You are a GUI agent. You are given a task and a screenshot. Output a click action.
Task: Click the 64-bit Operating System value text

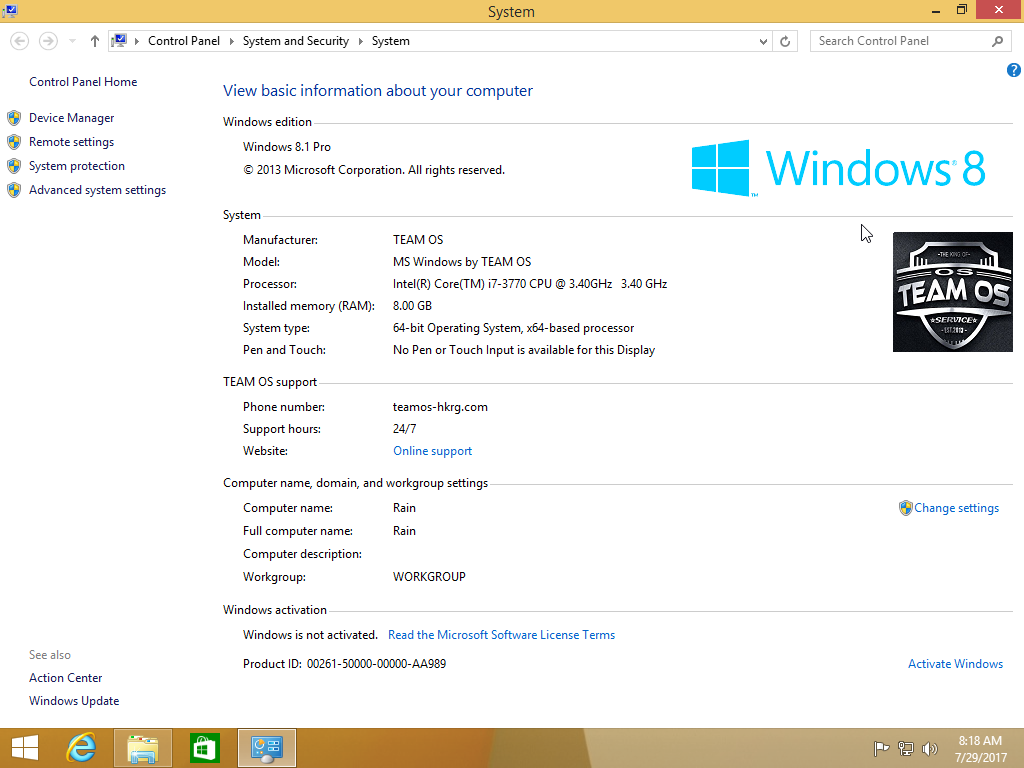click(x=513, y=328)
